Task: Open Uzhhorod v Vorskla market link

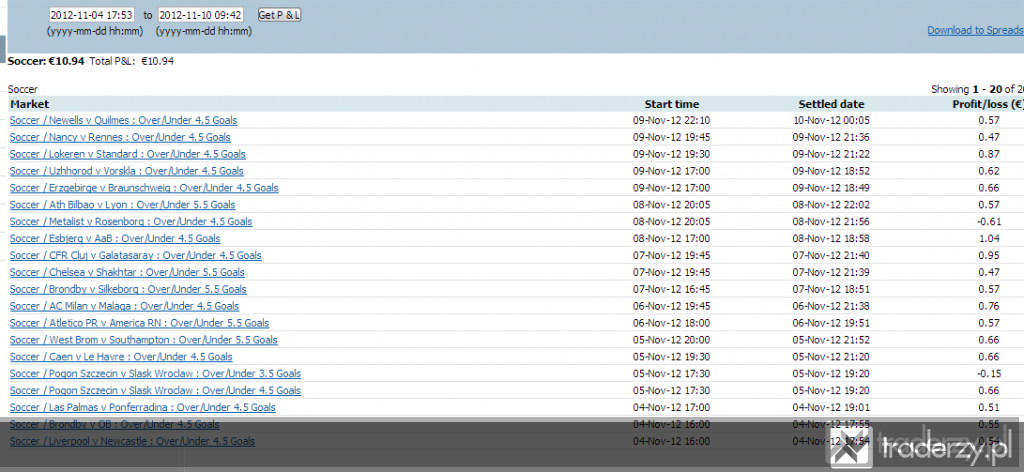Action: click(x=127, y=171)
